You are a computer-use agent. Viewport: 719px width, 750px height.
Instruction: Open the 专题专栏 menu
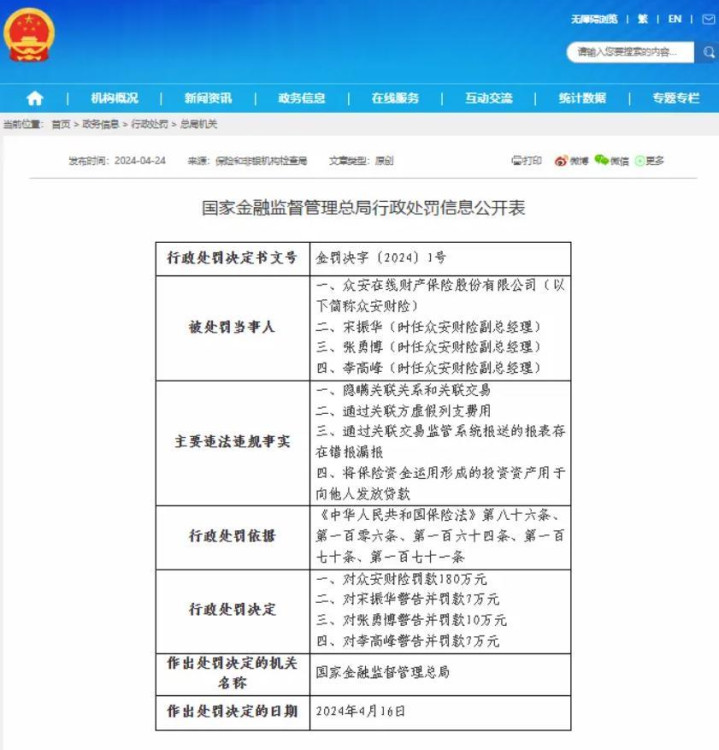click(x=676, y=99)
